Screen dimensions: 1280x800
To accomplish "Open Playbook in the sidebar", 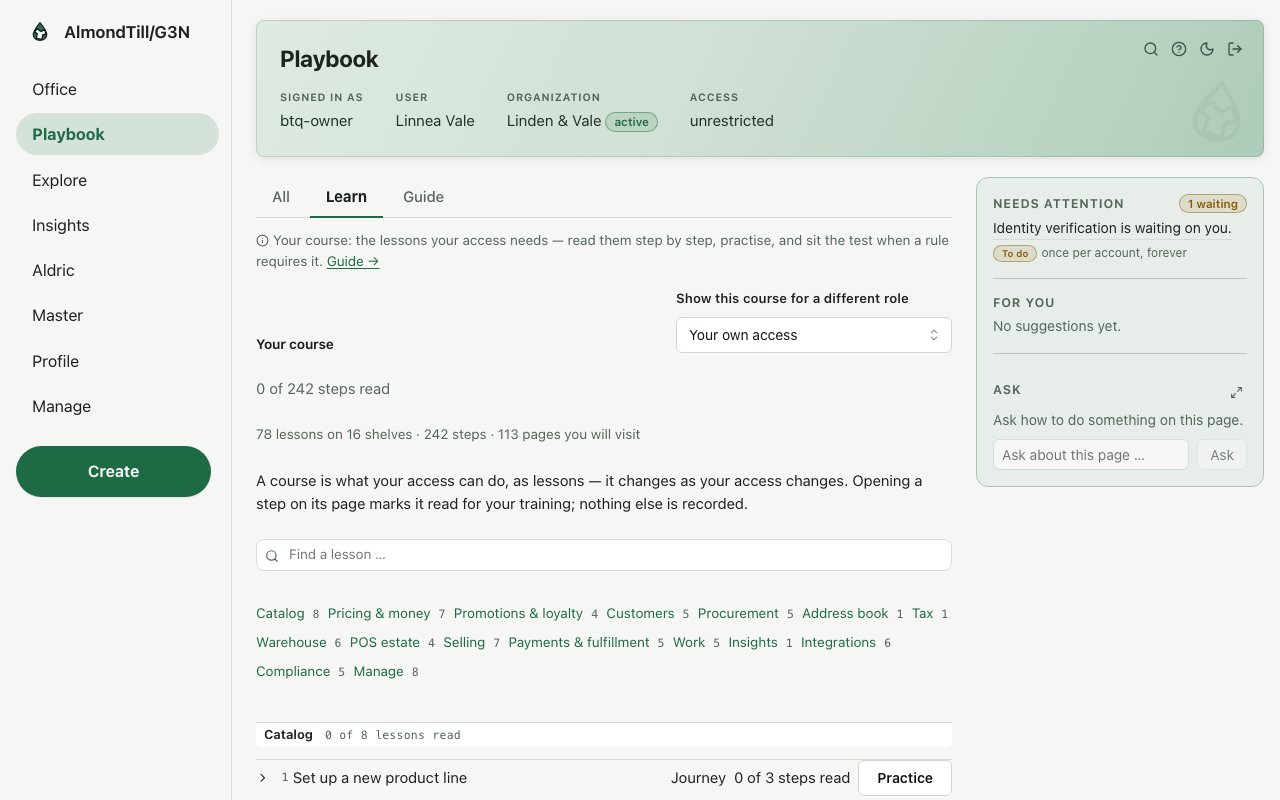I will 117,134.
